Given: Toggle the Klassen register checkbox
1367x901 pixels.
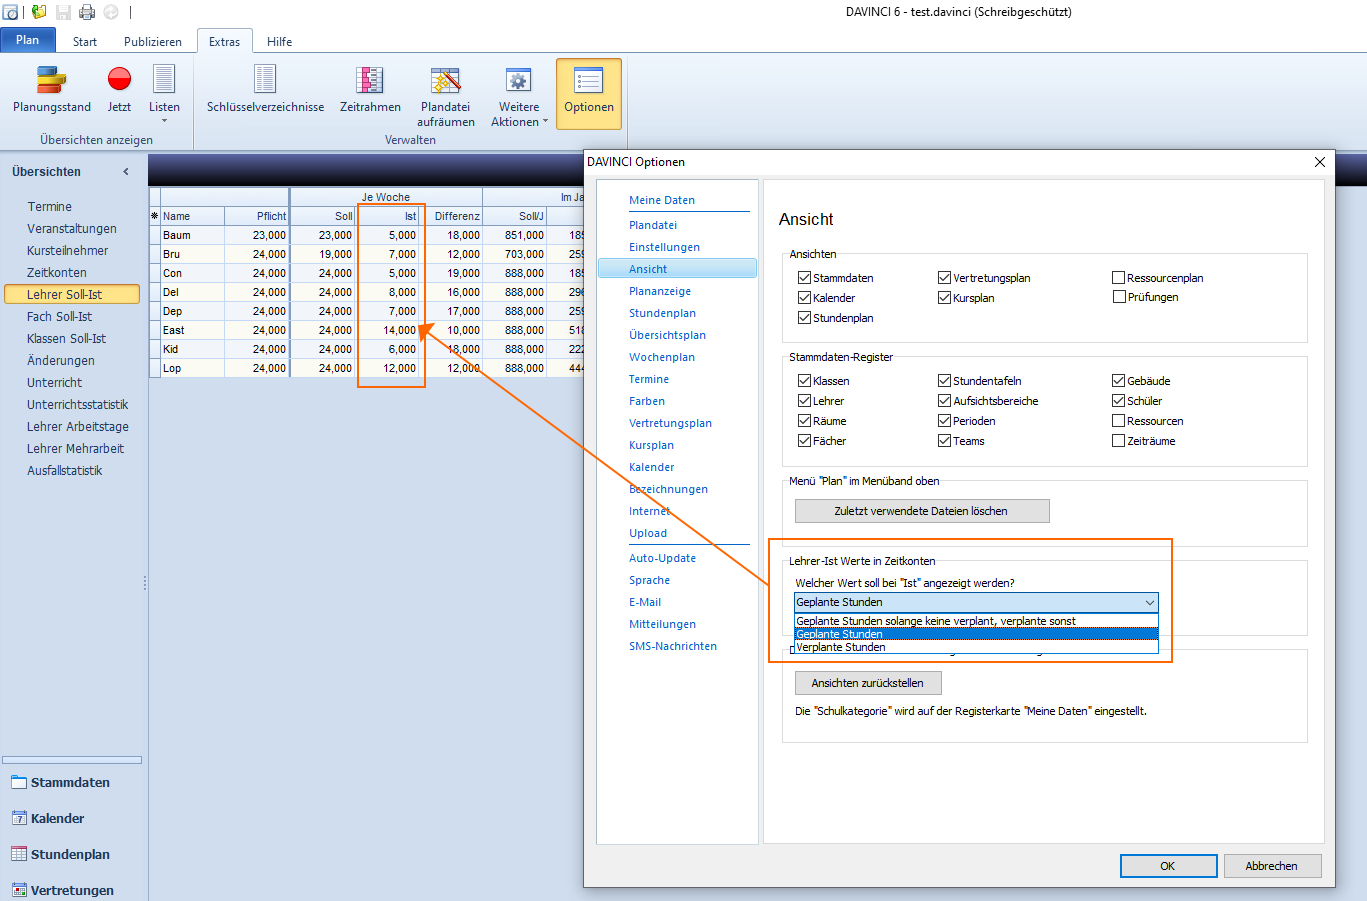Looking at the screenshot, I should (x=804, y=381).
